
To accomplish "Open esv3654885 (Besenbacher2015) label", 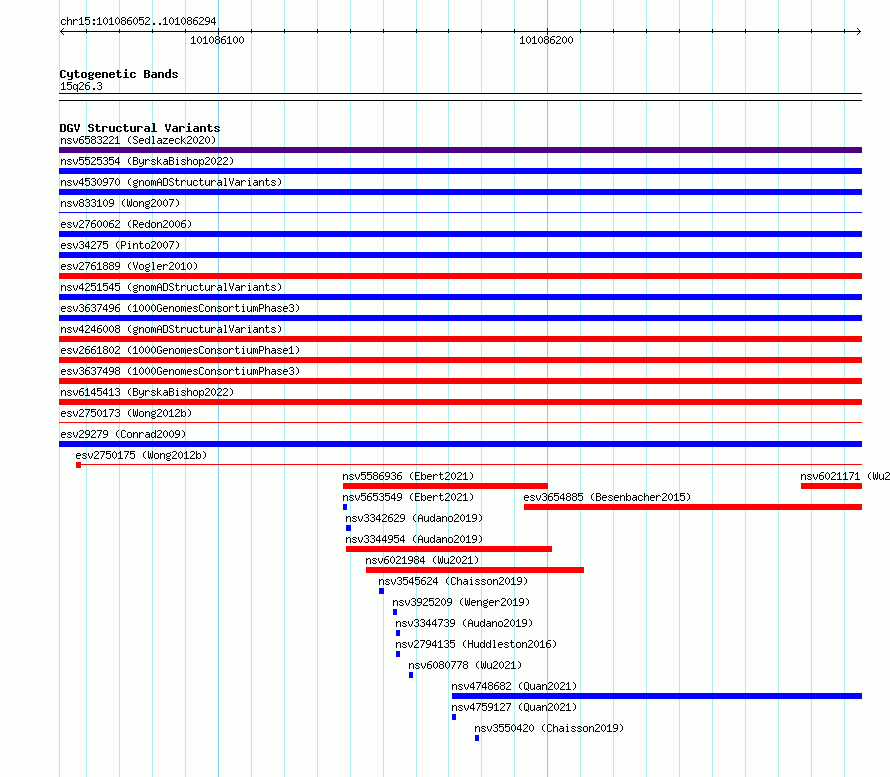I will coord(607,497).
